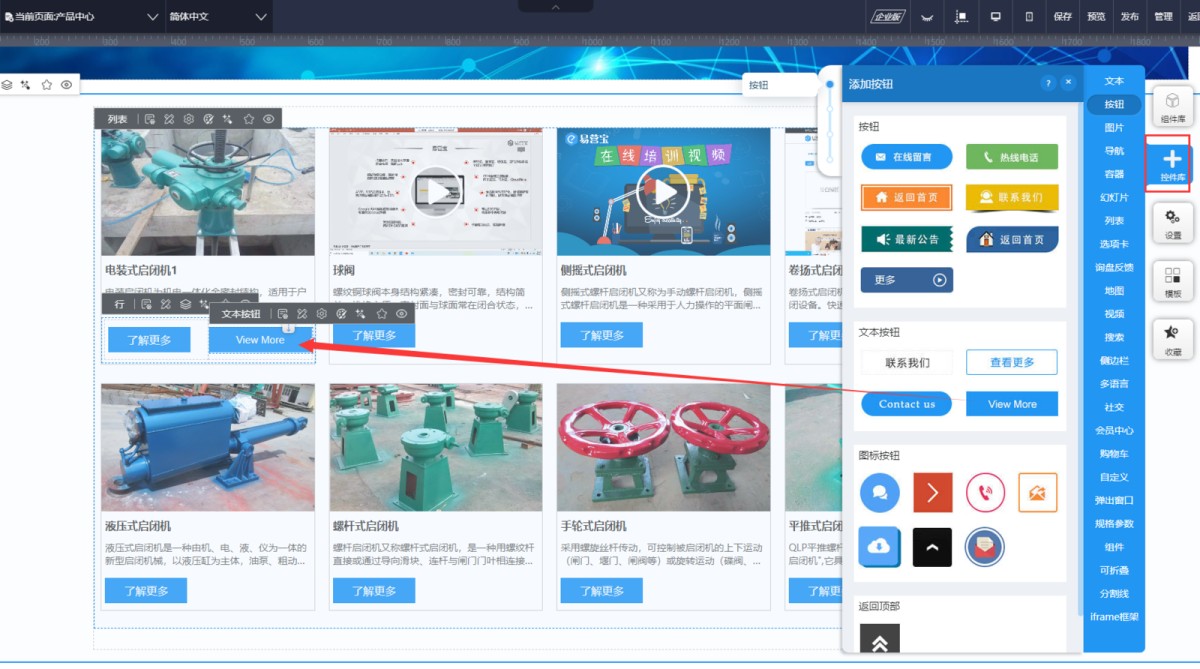The width and height of the screenshot is (1200, 669).
Task: Click the gear settings icon in 列表 toolbar
Action: (x=188, y=119)
